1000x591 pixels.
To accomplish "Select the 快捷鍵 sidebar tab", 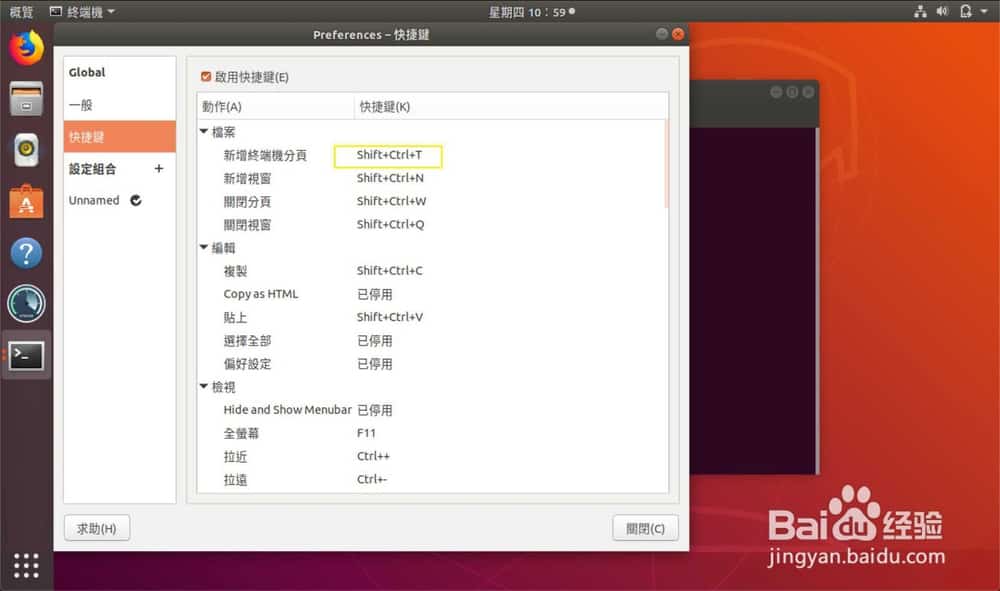I will 120,136.
